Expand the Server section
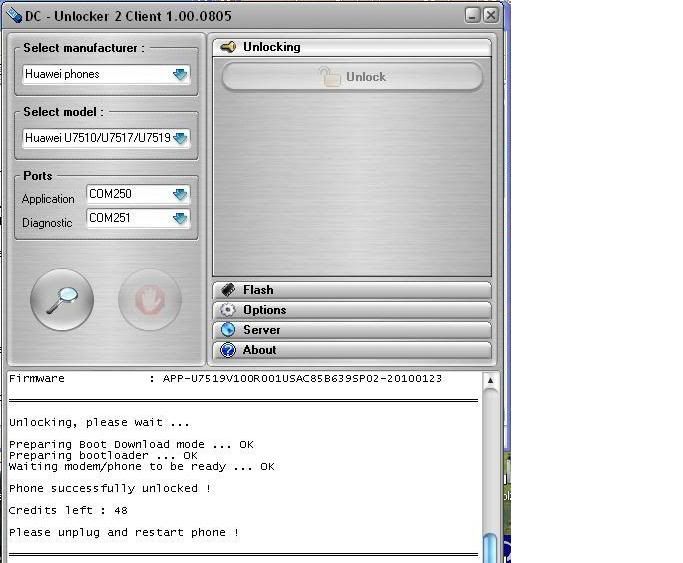The height and width of the screenshot is (563, 683). click(352, 330)
